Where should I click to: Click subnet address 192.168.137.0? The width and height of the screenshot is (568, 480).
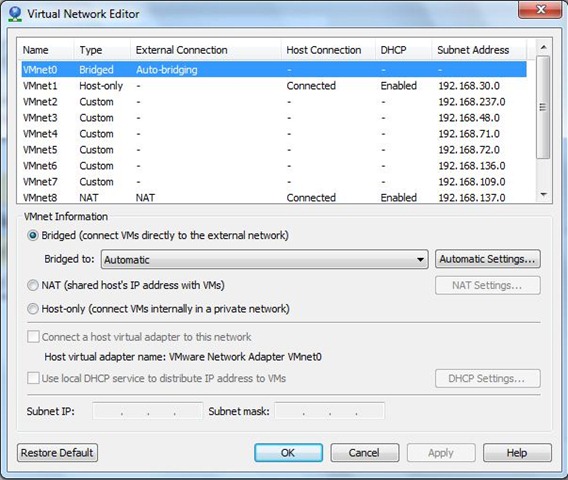[x=472, y=198]
